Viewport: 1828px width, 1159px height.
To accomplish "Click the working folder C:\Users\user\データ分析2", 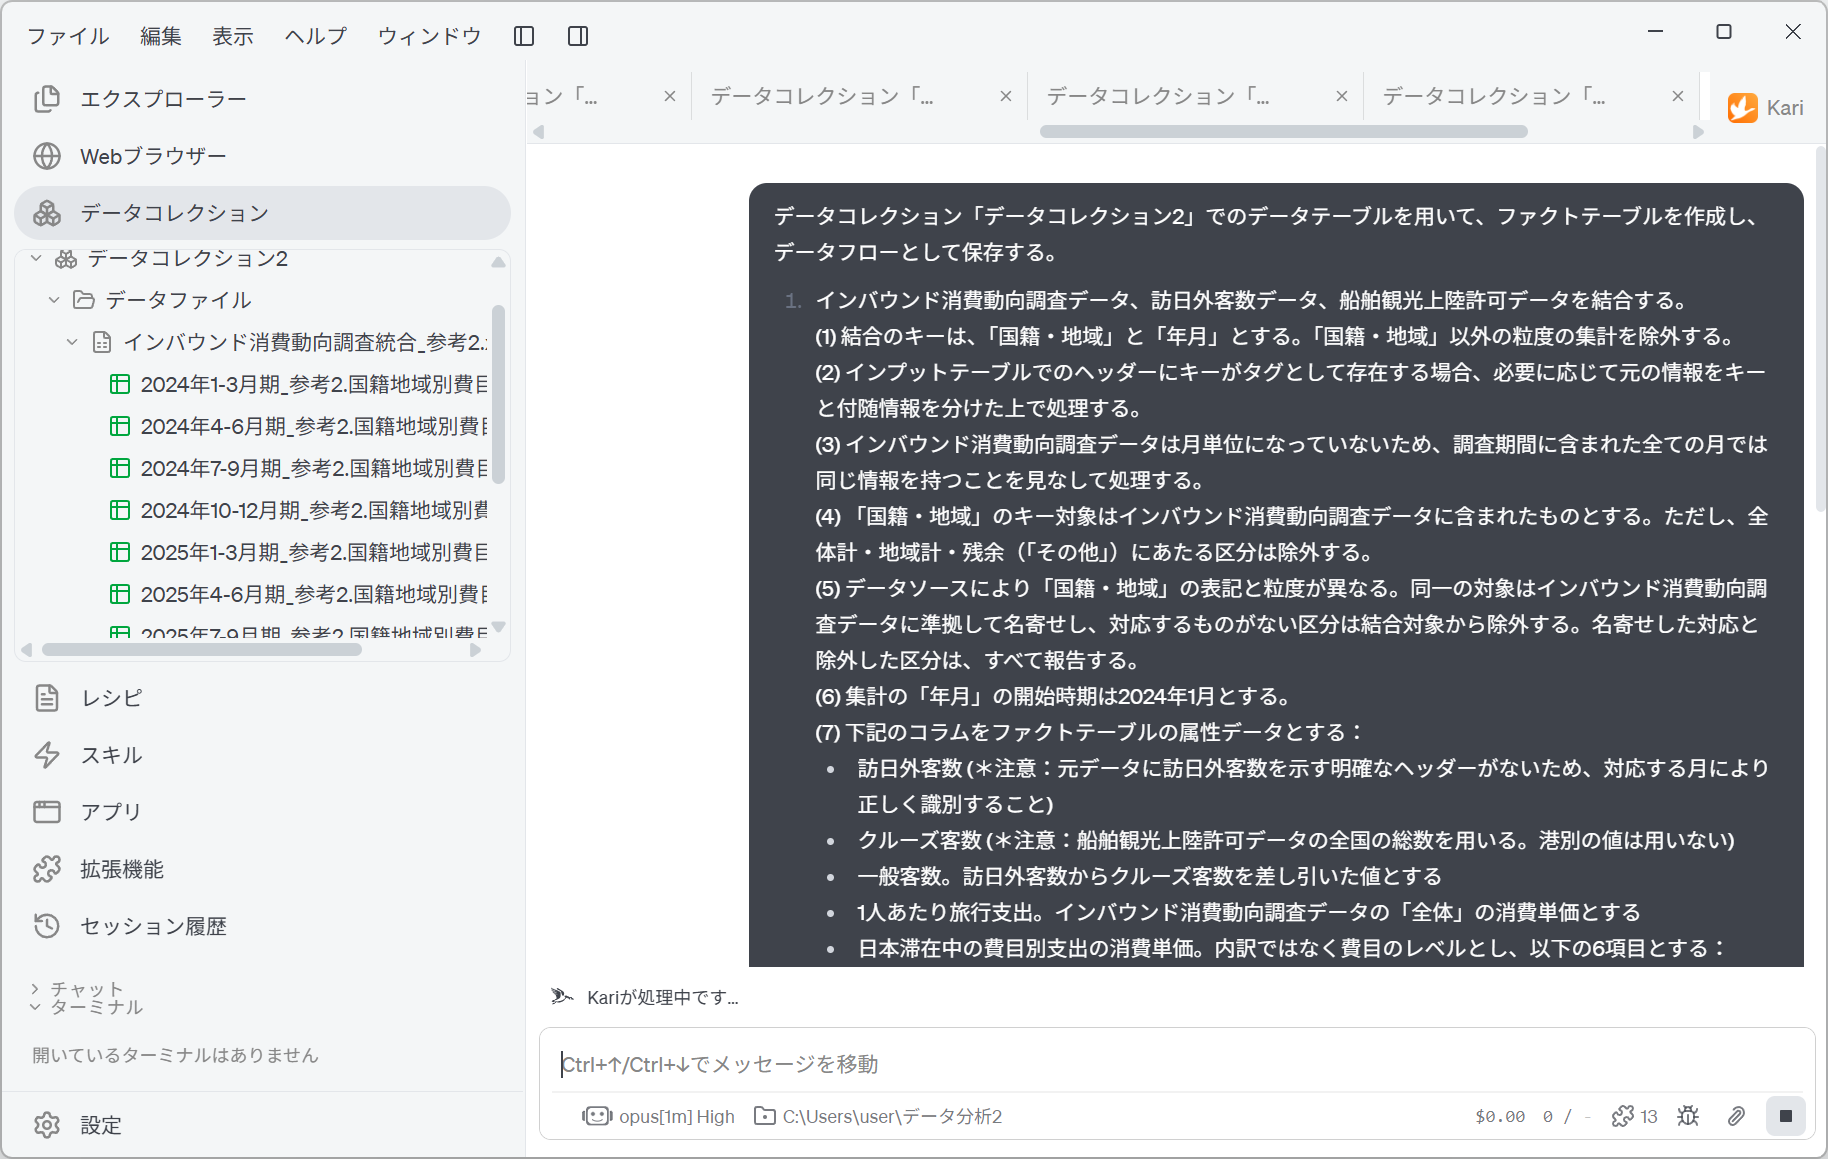I will click(x=878, y=1116).
